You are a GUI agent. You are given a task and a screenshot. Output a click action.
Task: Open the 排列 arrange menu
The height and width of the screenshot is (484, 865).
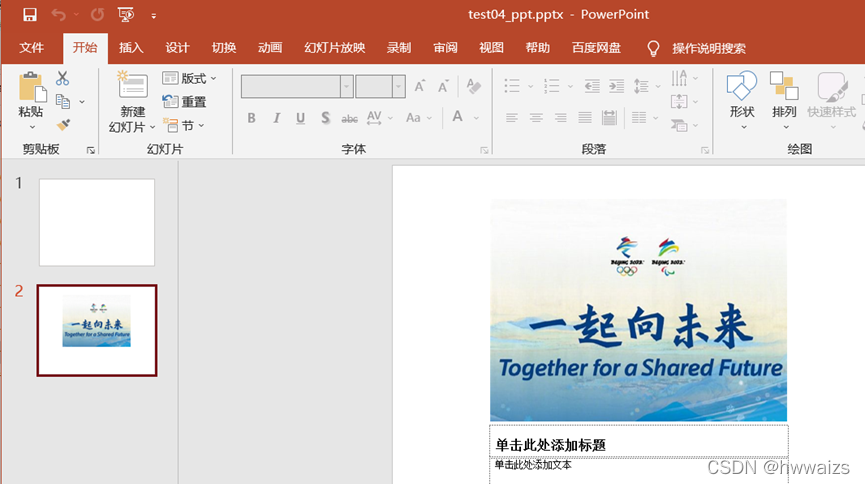pos(784,101)
